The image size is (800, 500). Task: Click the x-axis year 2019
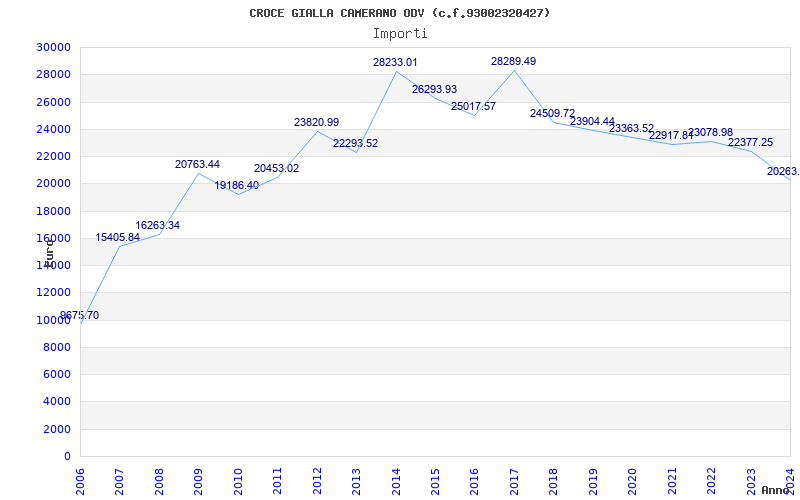(x=593, y=481)
